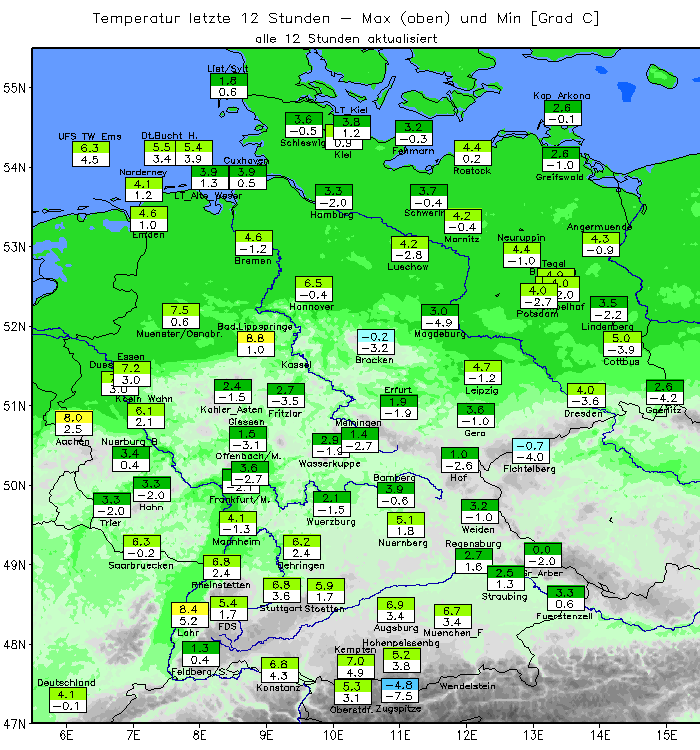Select the Hannover station label
This screenshot has height=750, width=700.
point(311,307)
